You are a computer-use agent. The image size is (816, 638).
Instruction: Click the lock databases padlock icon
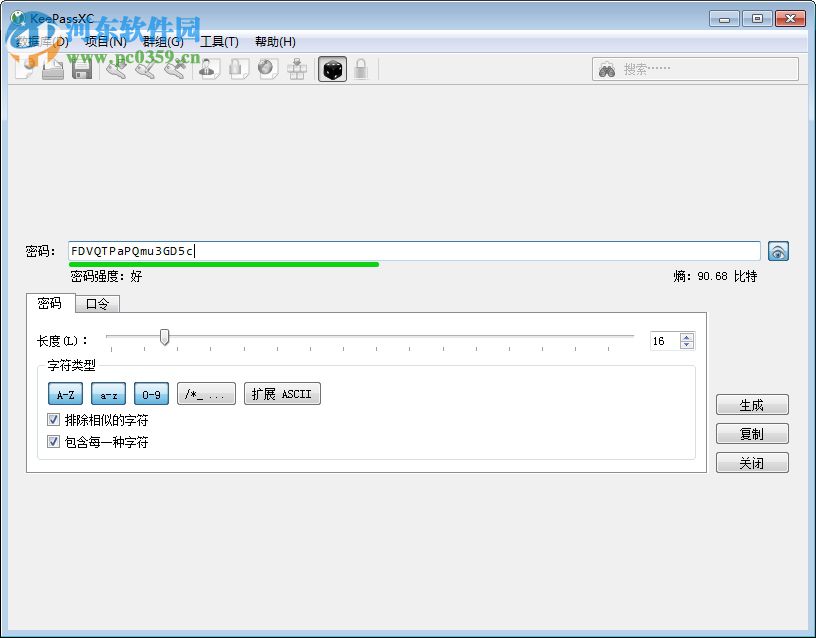click(361, 69)
